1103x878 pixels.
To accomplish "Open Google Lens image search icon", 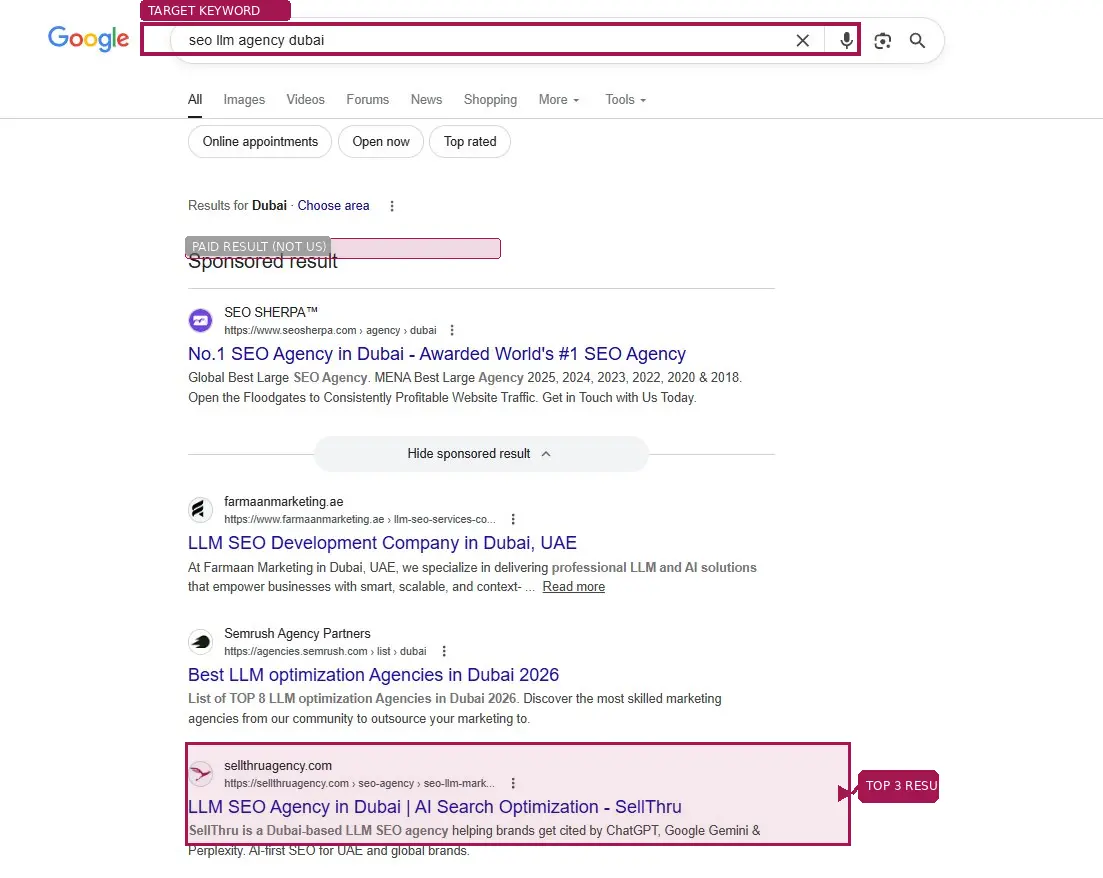I will 883,41.
